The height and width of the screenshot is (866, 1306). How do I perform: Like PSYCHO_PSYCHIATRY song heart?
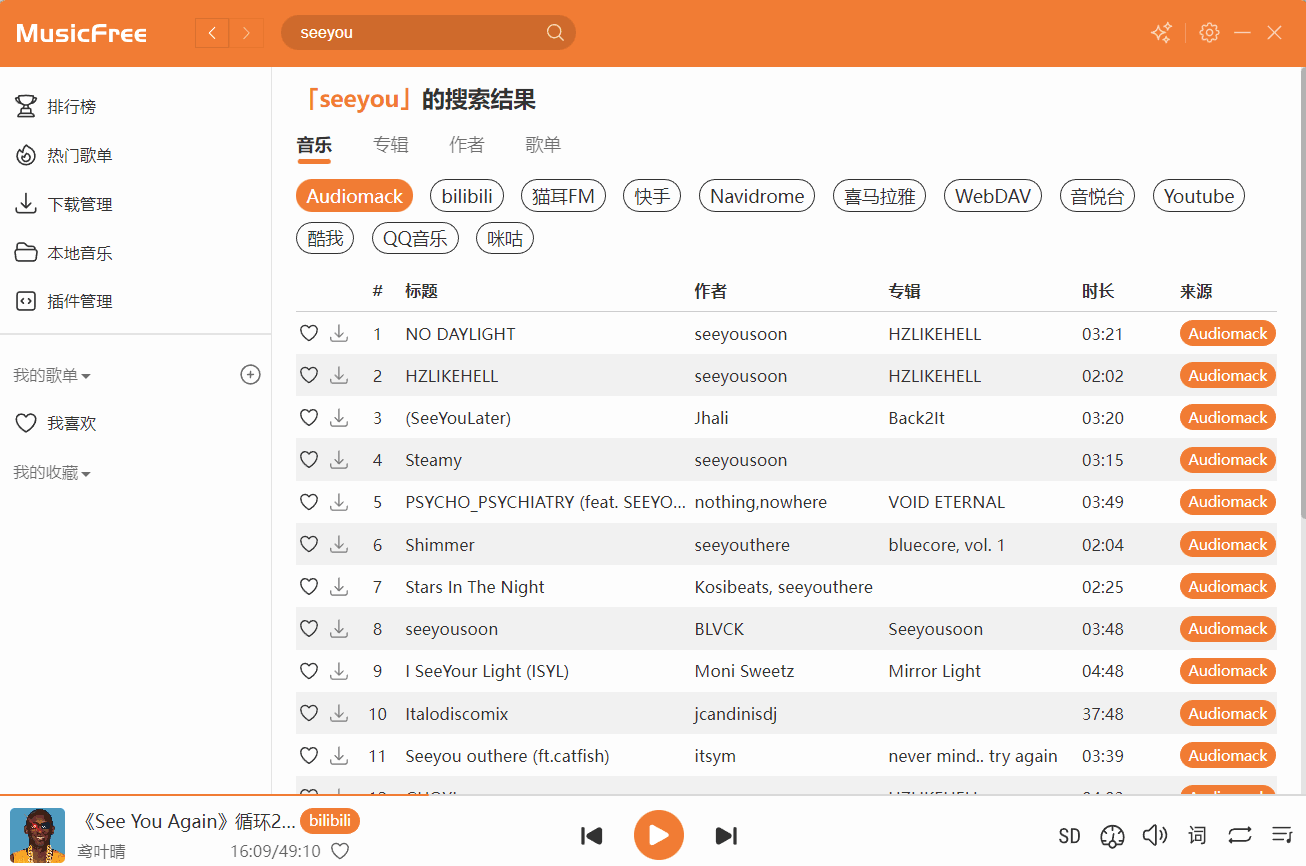coord(309,501)
